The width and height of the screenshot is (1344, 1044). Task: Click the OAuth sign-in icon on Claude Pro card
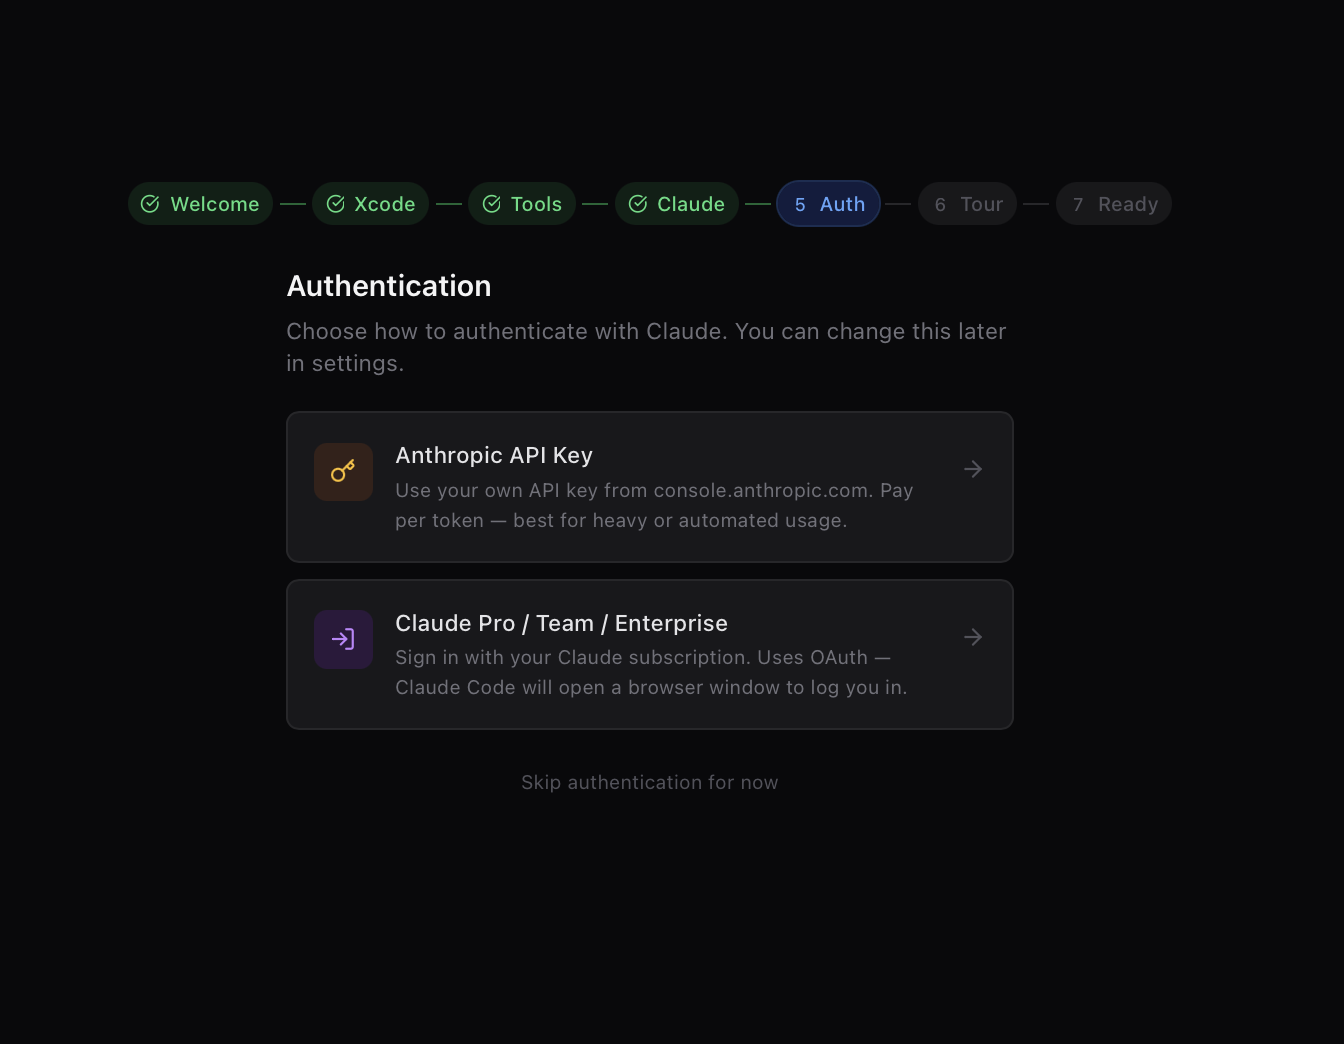343,639
